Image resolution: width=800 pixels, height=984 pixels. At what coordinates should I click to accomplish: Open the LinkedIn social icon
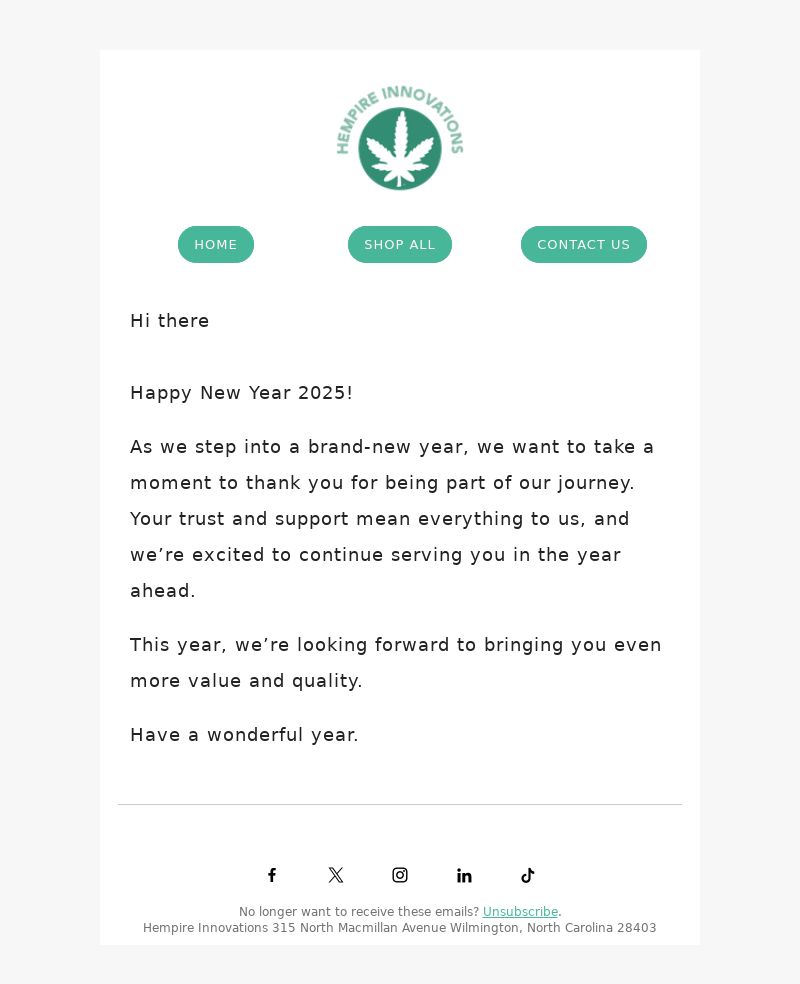(464, 875)
